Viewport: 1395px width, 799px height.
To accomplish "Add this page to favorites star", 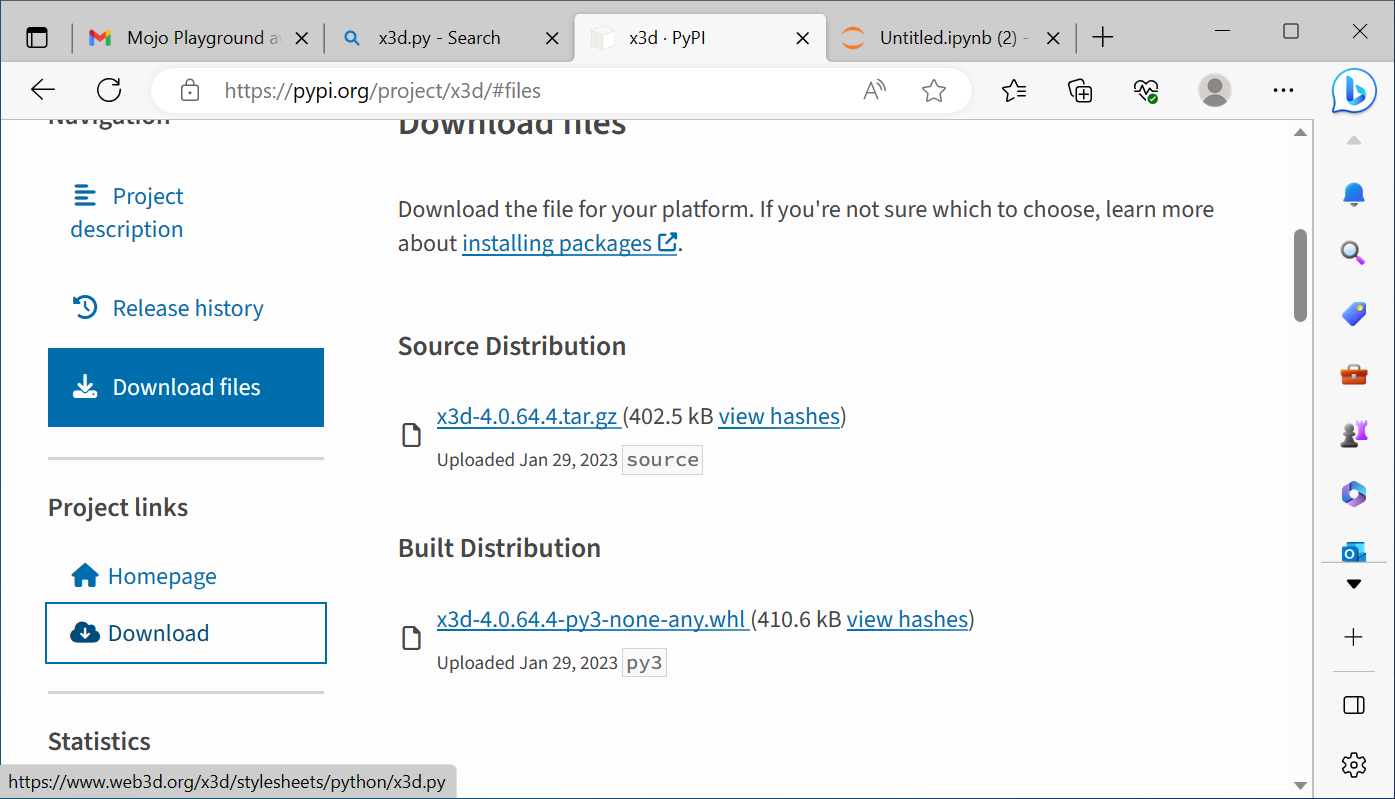I will tap(934, 91).
